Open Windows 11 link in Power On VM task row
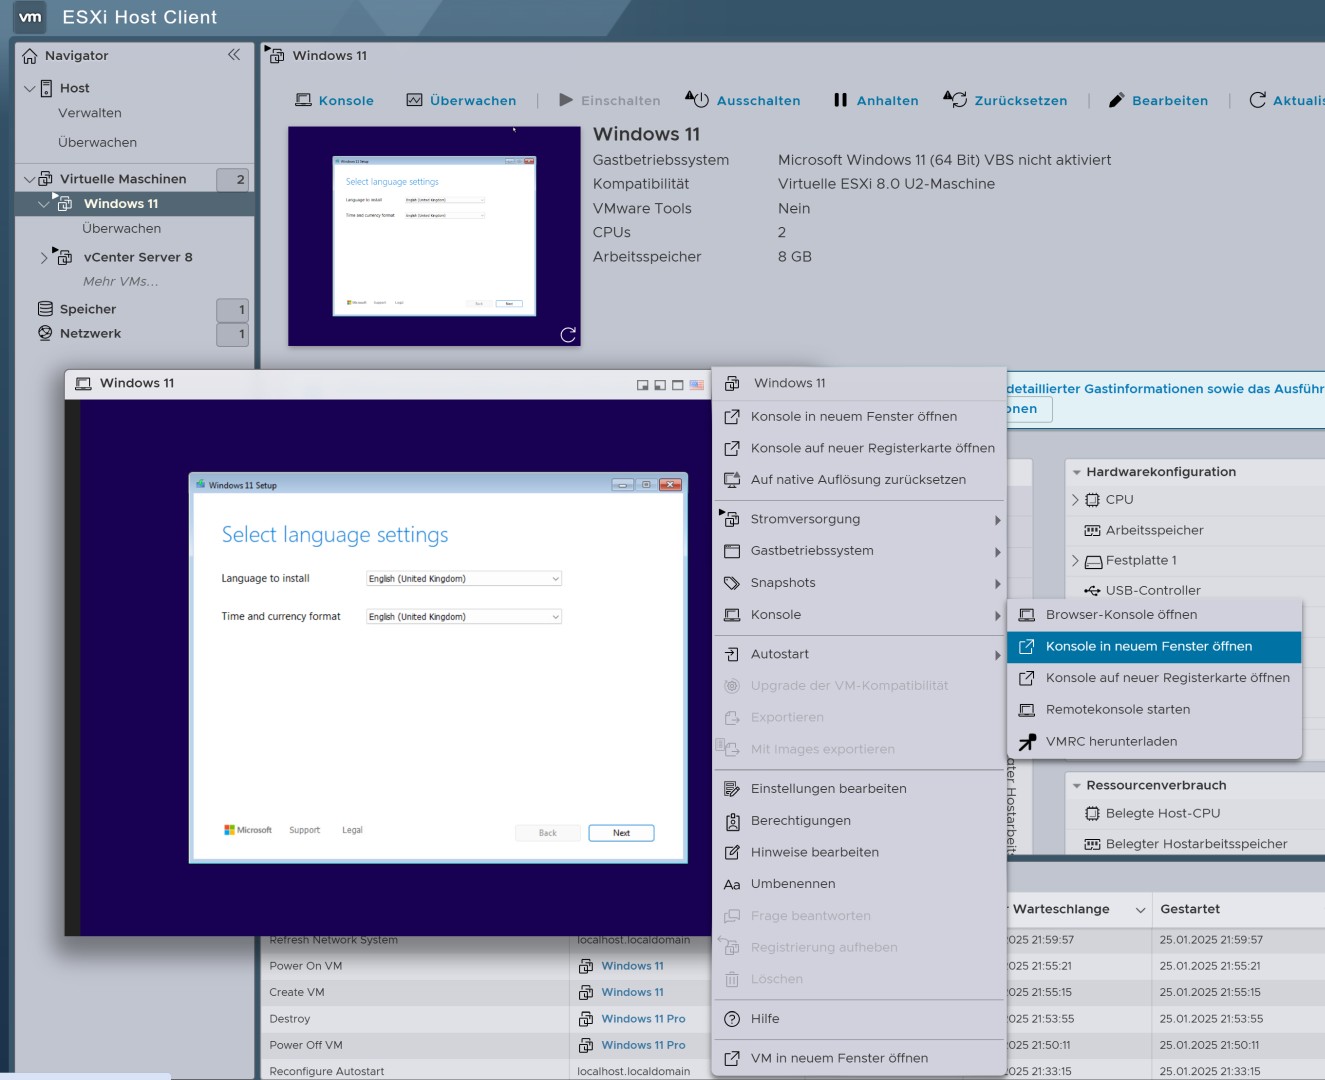This screenshot has width=1325, height=1080. pyautogui.click(x=632, y=966)
